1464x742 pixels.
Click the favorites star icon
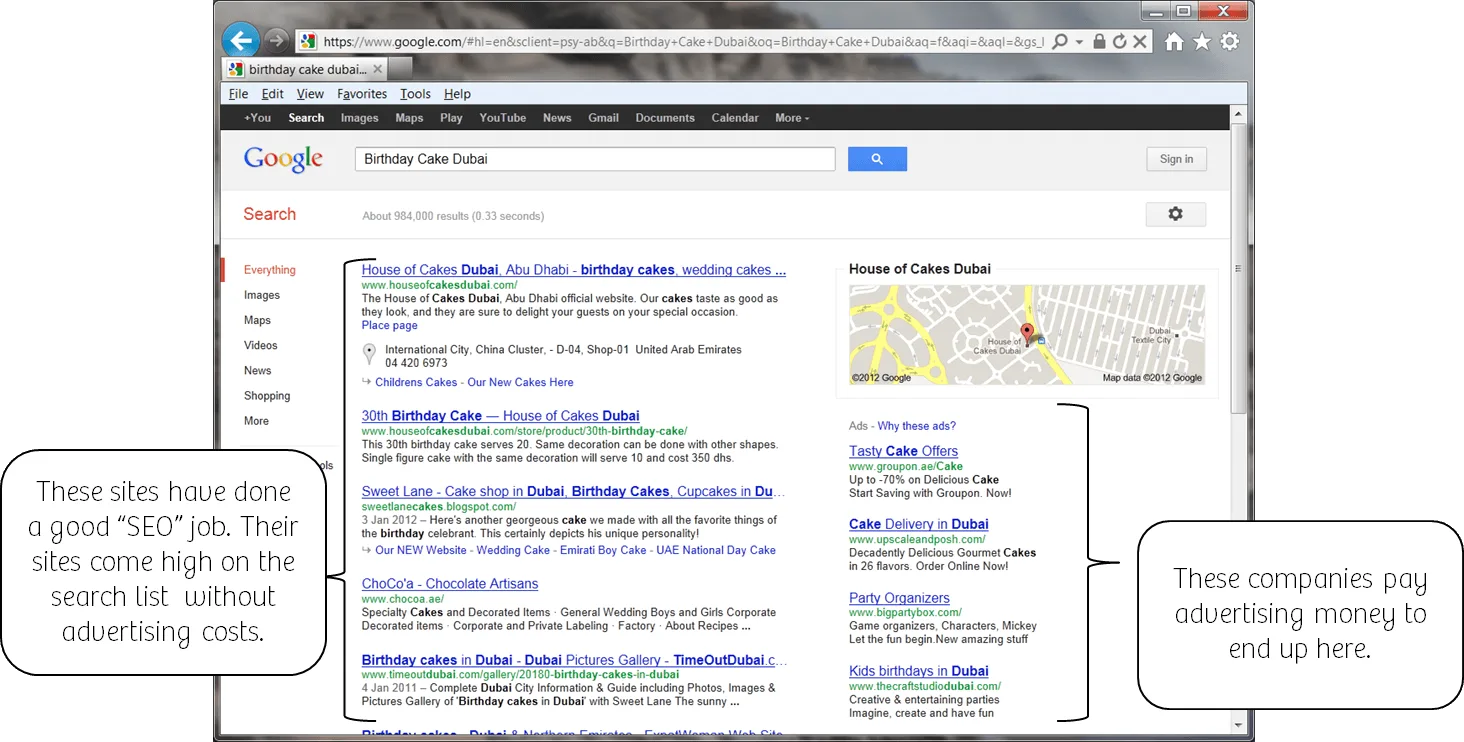pyautogui.click(x=1202, y=42)
